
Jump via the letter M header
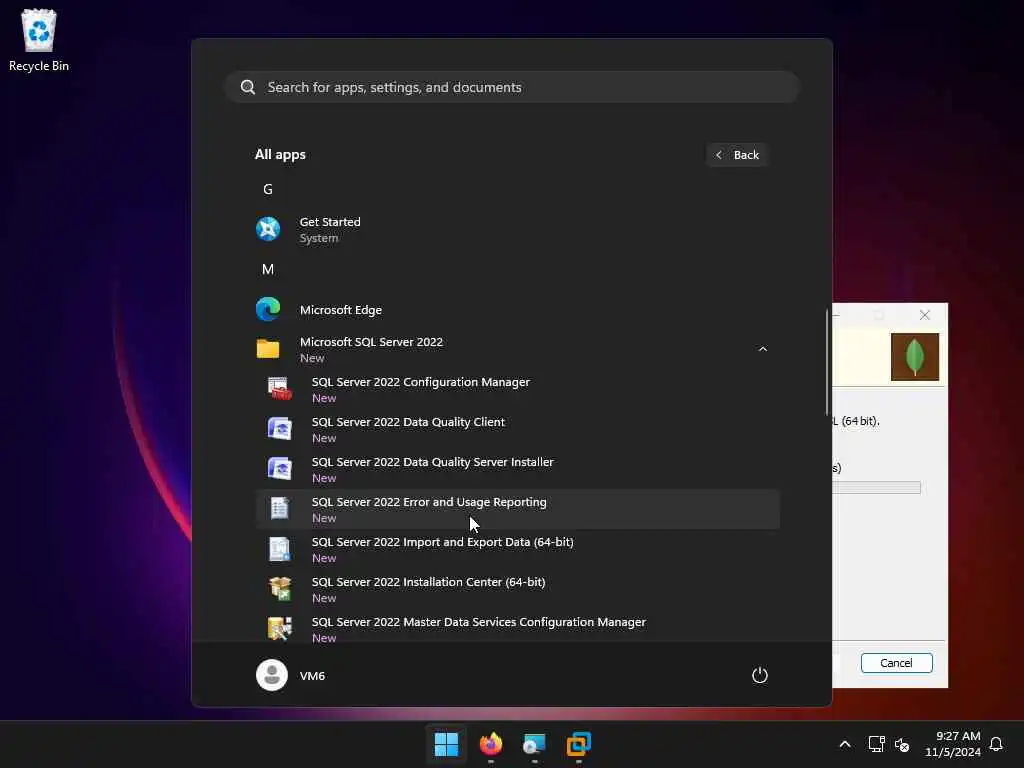[268, 269]
